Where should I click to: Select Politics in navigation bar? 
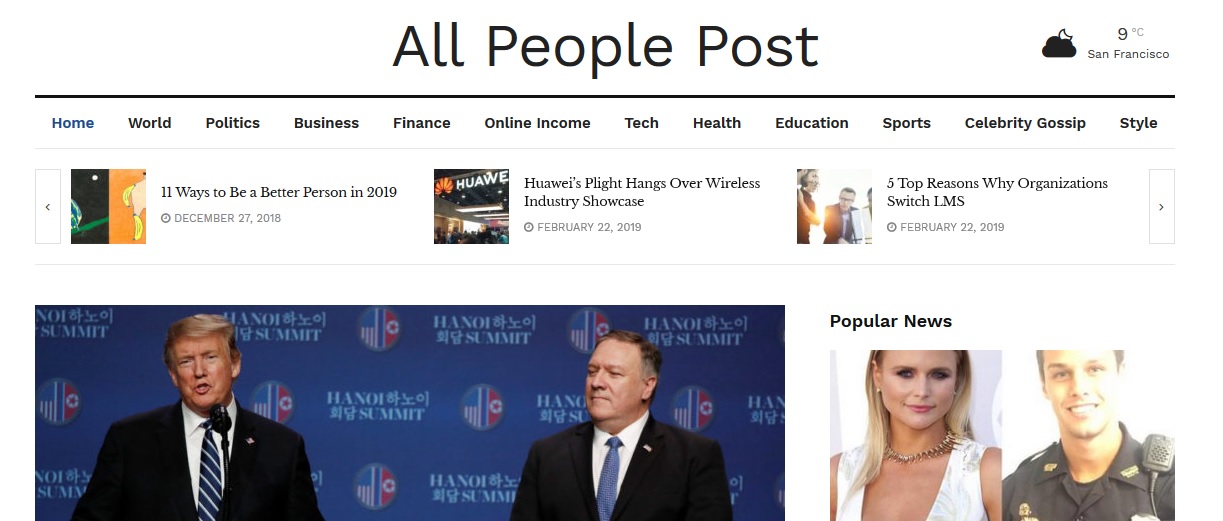[233, 123]
